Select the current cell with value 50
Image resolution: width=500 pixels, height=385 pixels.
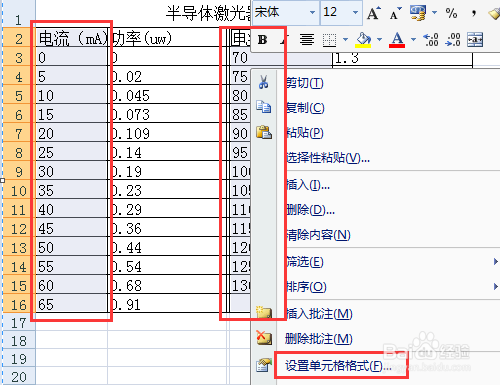(x=72, y=247)
